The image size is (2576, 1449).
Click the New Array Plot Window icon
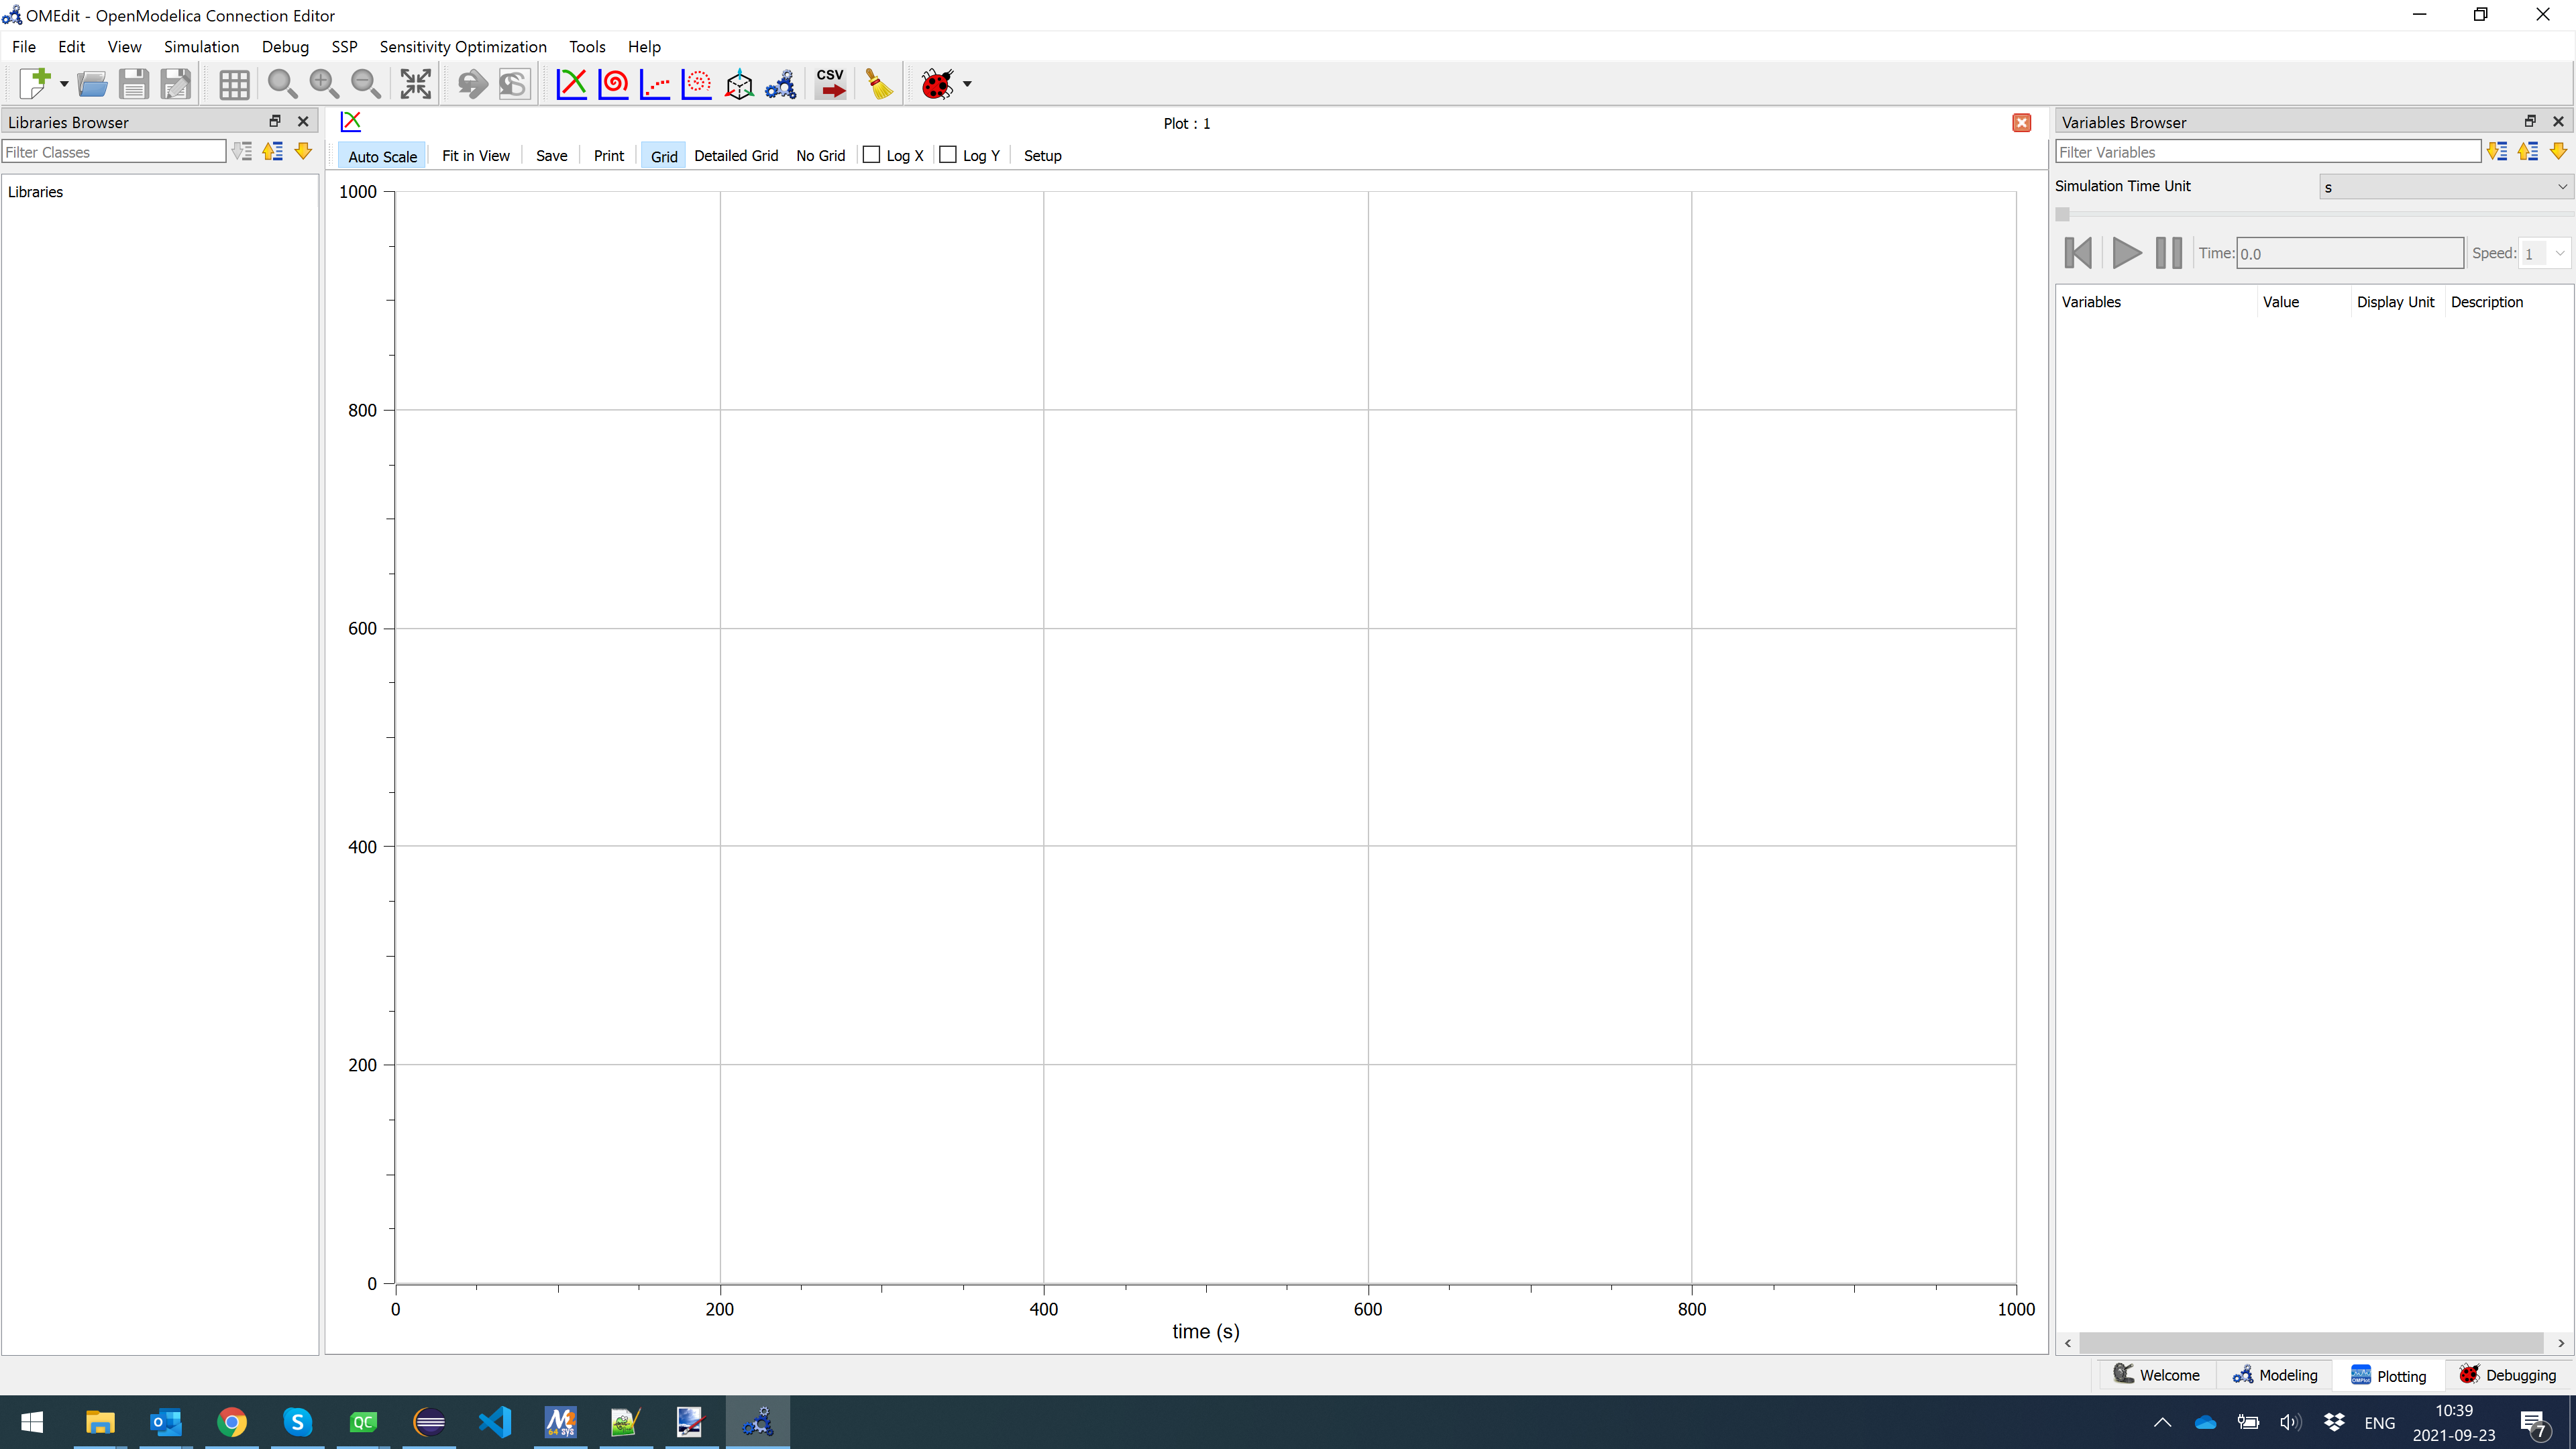click(x=655, y=84)
